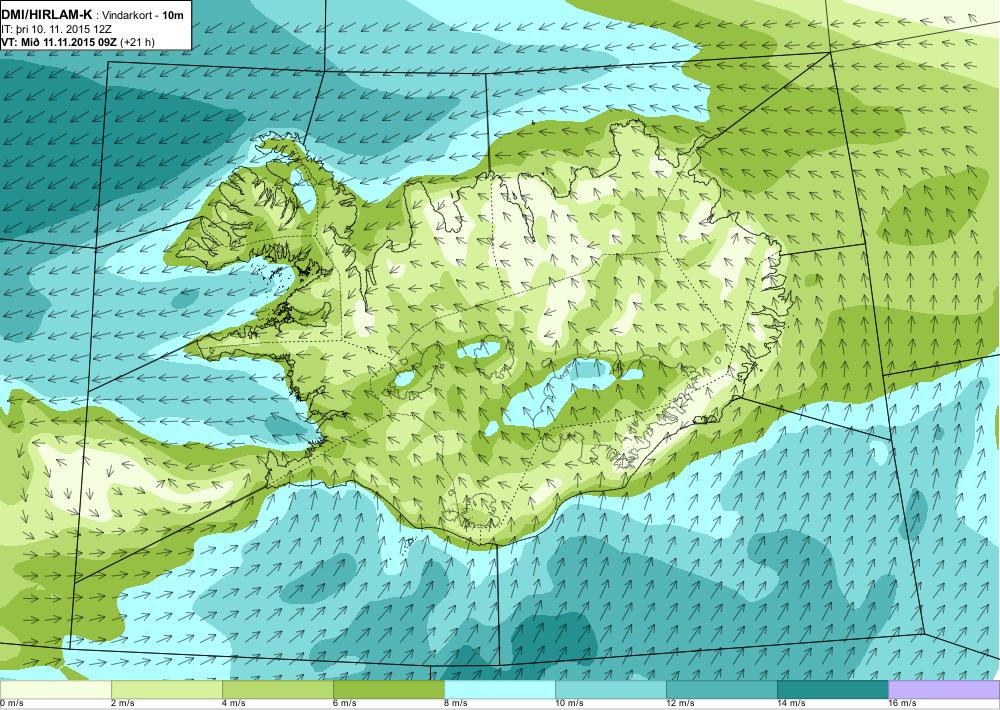Click the "14 m/s" legend label
The image size is (1000, 710).
pyautogui.click(x=792, y=704)
